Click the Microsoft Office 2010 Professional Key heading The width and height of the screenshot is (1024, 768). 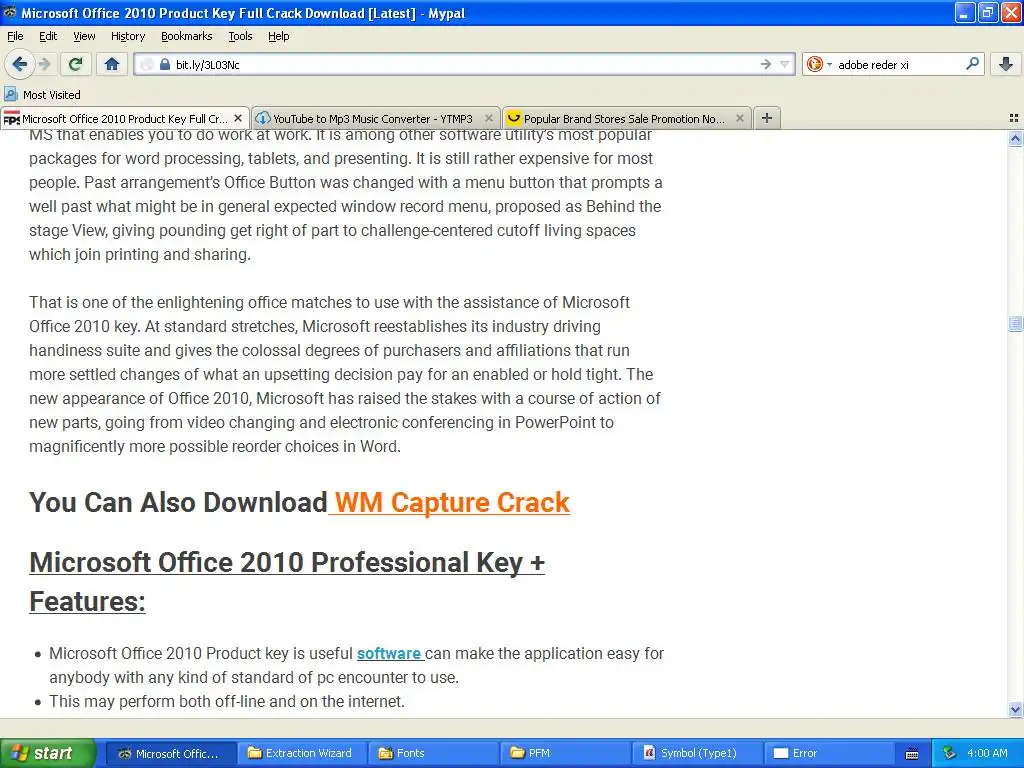pos(287,581)
